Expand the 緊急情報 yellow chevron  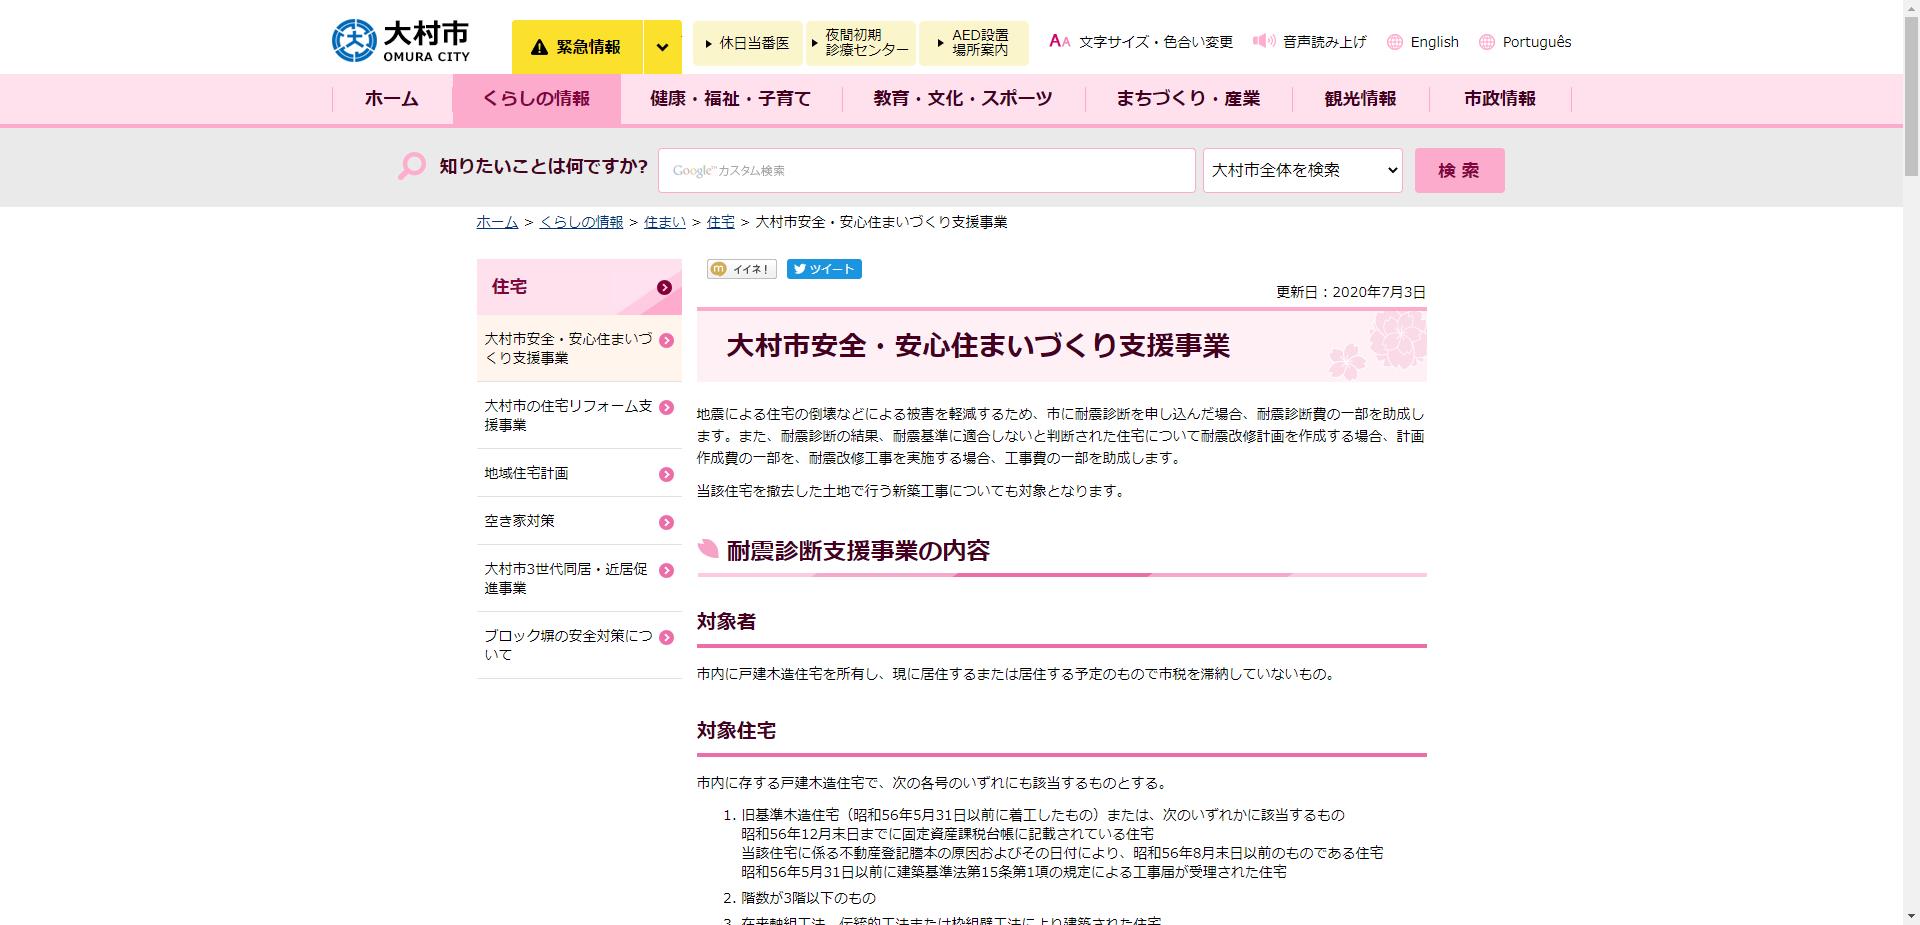pos(662,45)
